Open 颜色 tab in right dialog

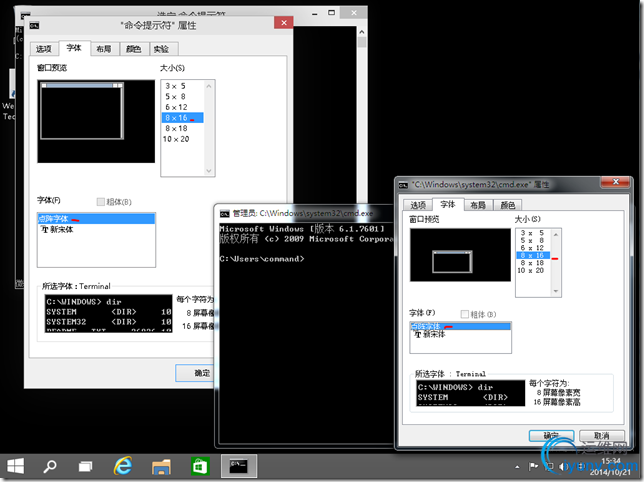point(508,205)
